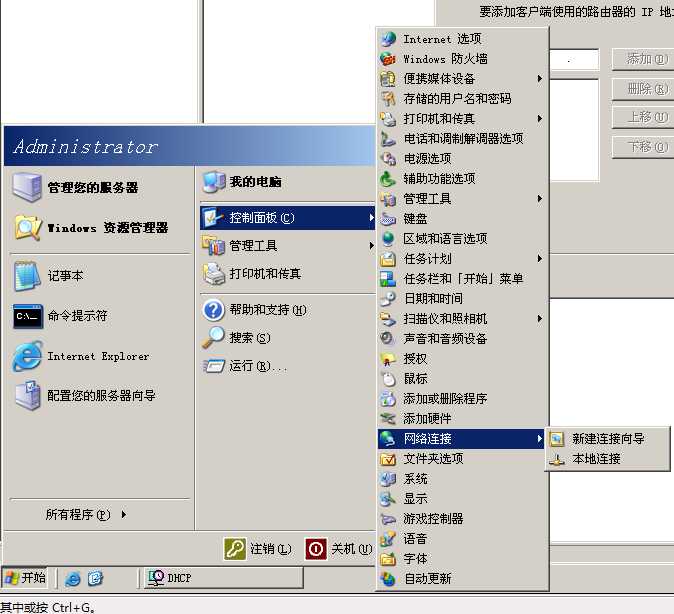Expand the 便携媒体设备 submenu arrow
The image size is (674, 614).
(x=539, y=79)
